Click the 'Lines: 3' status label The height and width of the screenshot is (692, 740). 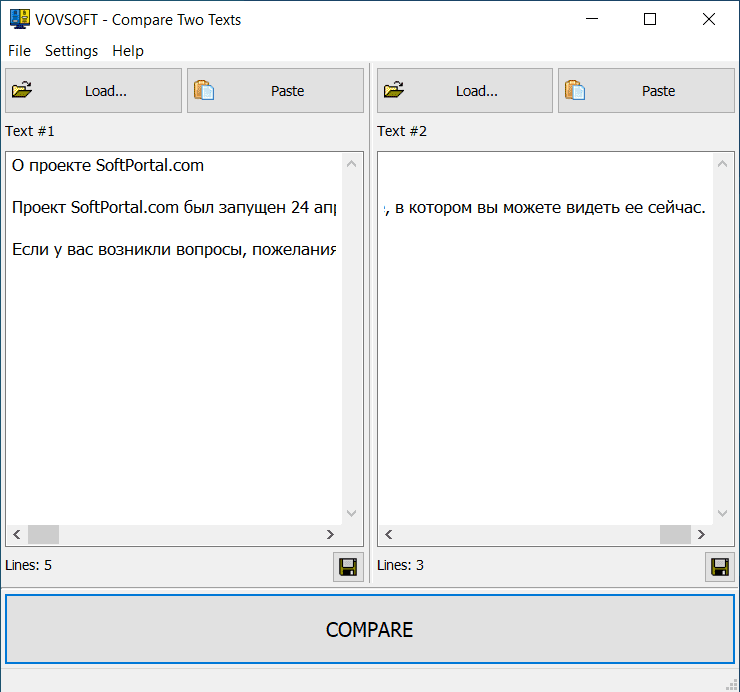point(400,565)
